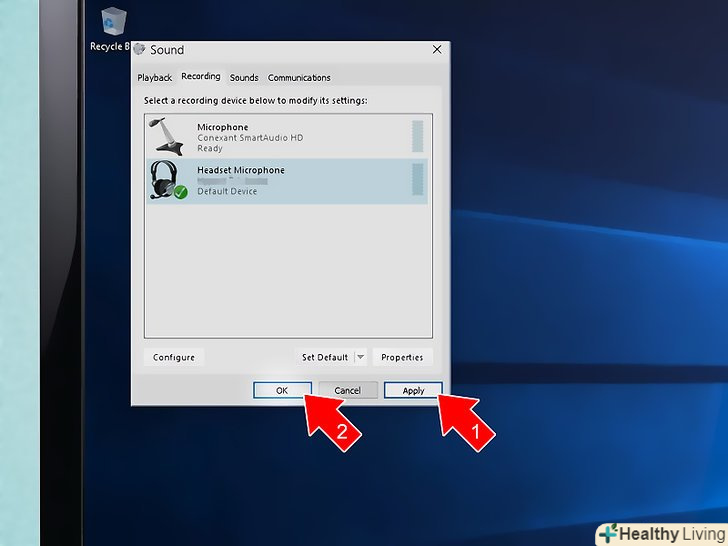The height and width of the screenshot is (546, 728).
Task: Click the Configure button
Action: 174,357
